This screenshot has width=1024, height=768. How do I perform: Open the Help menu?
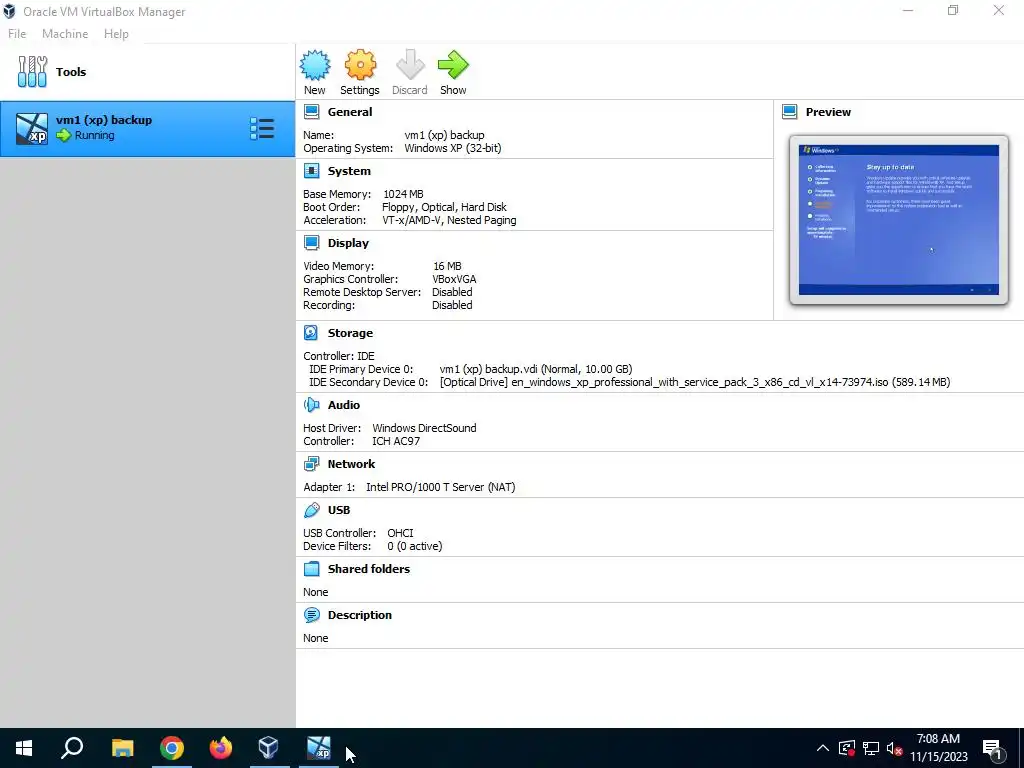[116, 34]
